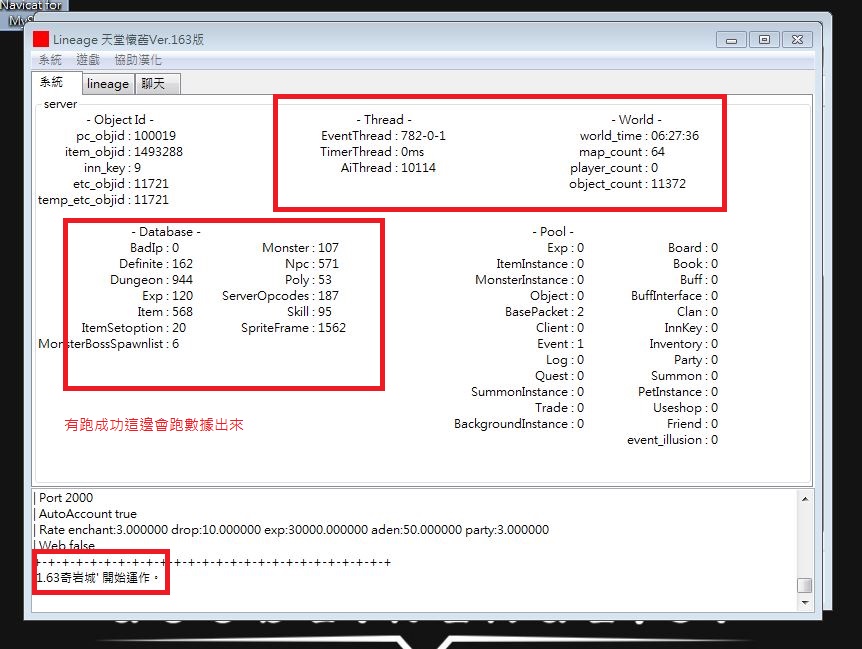Click 'ItemSetoption : 20' database entry
The height and width of the screenshot is (649, 862).
[x=134, y=328]
